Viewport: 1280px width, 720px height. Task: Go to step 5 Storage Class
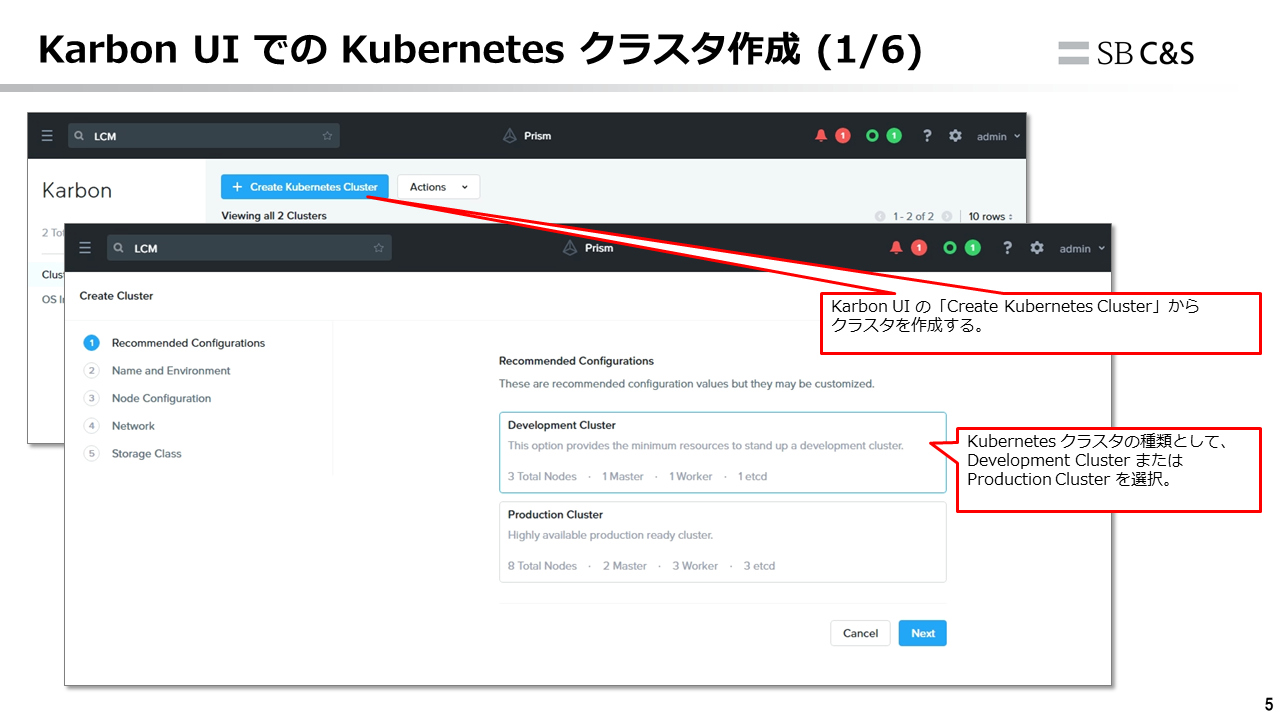tap(133, 453)
